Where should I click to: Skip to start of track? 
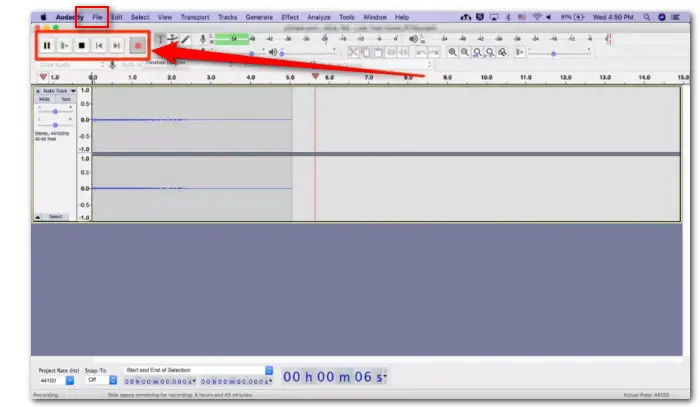99,46
